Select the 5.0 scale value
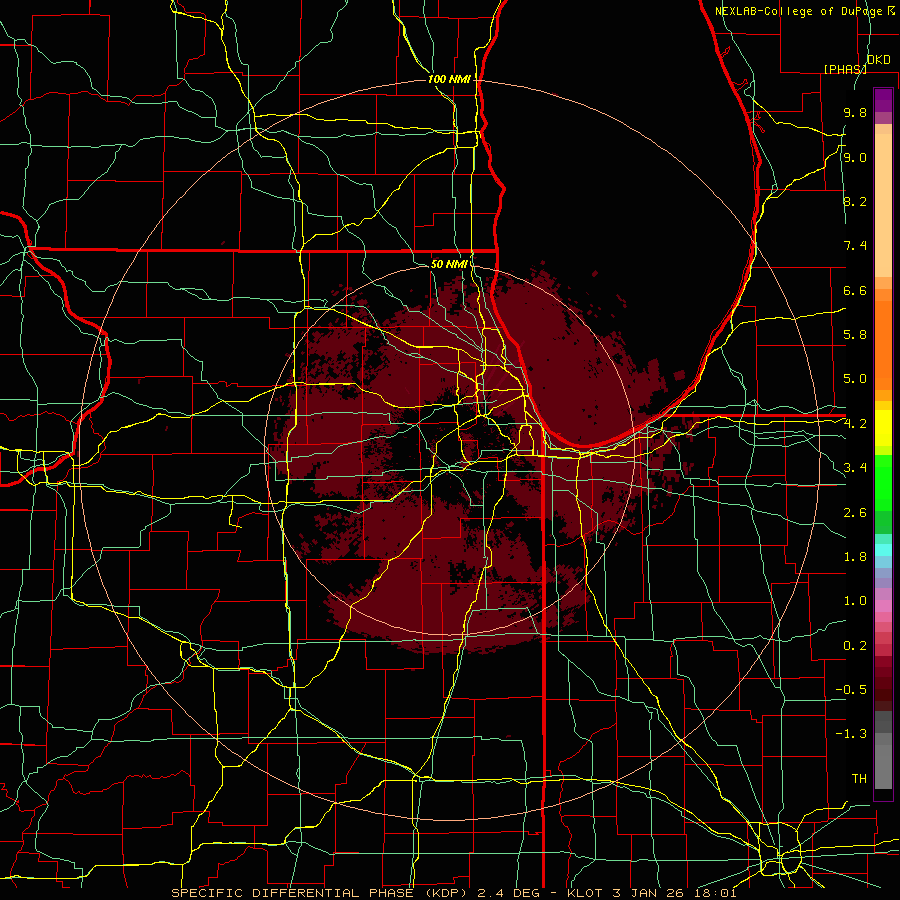The width and height of the screenshot is (900, 900). [855, 379]
